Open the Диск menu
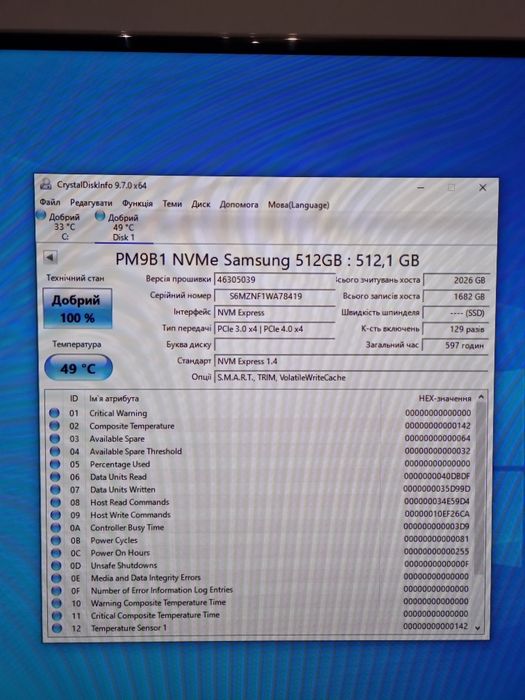Screen dimensions: 525x700 (x=201, y=204)
